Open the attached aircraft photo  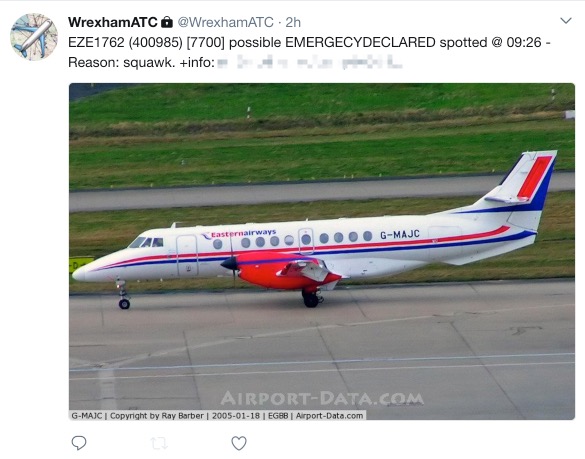(322, 251)
